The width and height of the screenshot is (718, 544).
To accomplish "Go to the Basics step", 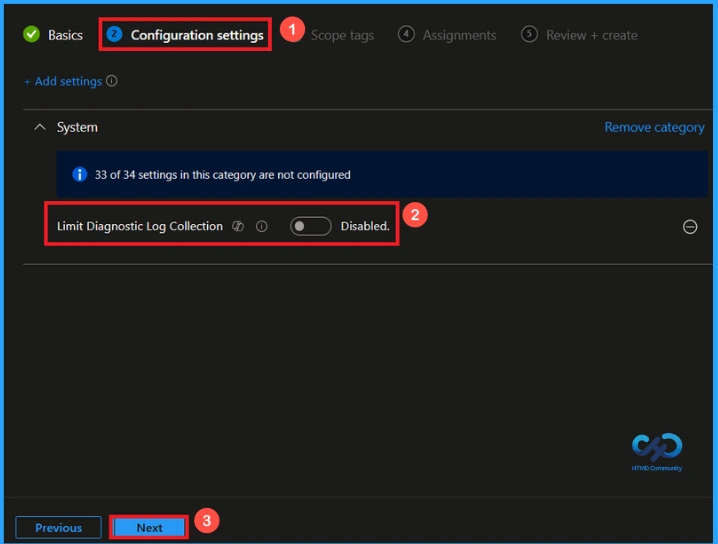I will 53,35.
